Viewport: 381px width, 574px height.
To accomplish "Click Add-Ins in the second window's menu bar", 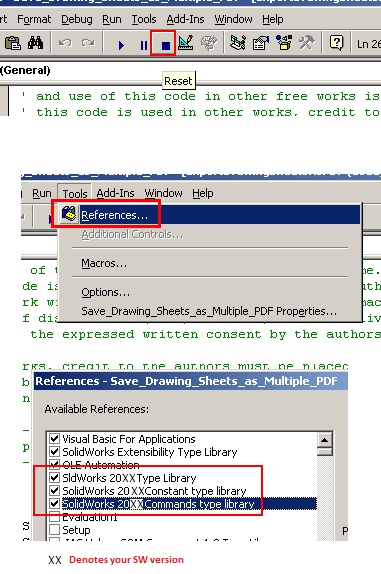I will (115, 193).
